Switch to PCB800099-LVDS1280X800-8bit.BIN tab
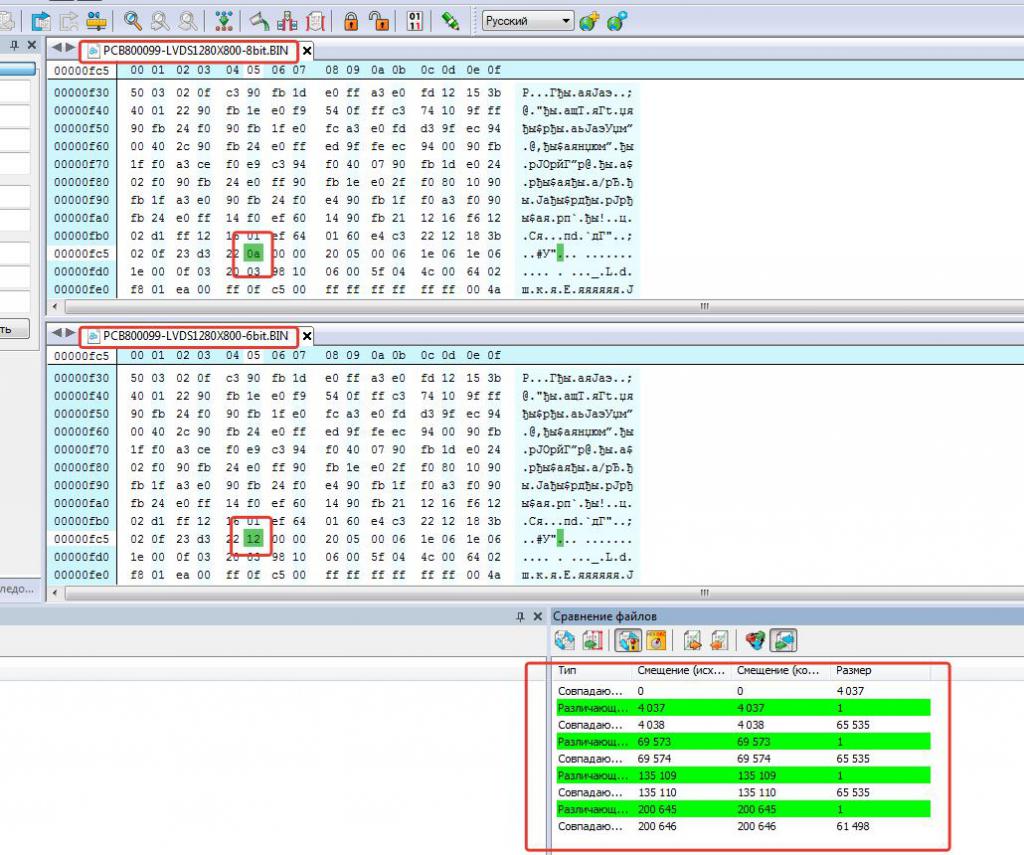The width and height of the screenshot is (1024, 855). click(x=192, y=50)
